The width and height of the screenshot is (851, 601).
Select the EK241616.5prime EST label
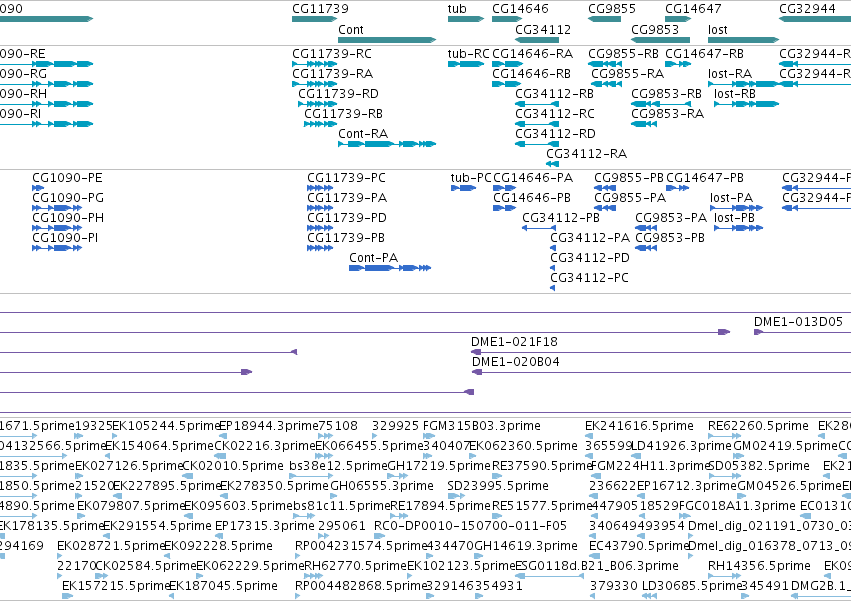pos(639,426)
